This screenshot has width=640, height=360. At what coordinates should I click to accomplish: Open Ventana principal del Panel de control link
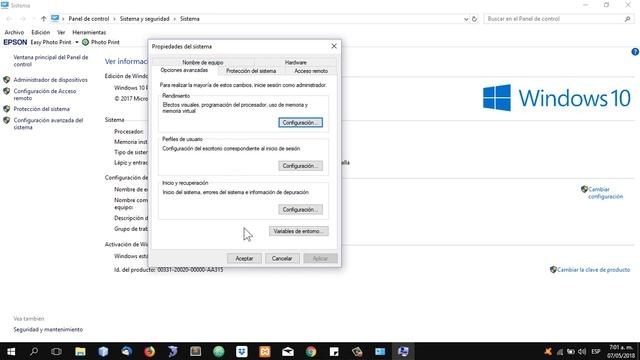(51, 61)
